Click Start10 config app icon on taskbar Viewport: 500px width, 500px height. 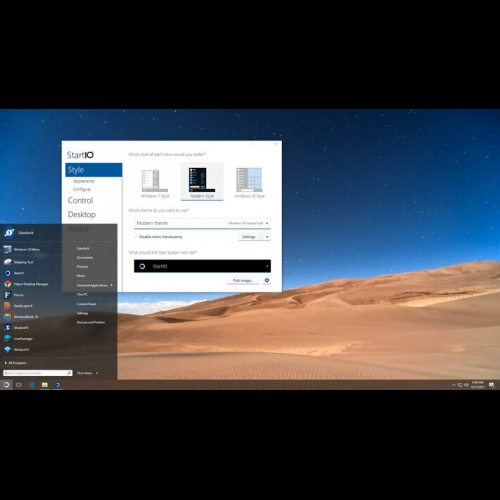[57, 385]
